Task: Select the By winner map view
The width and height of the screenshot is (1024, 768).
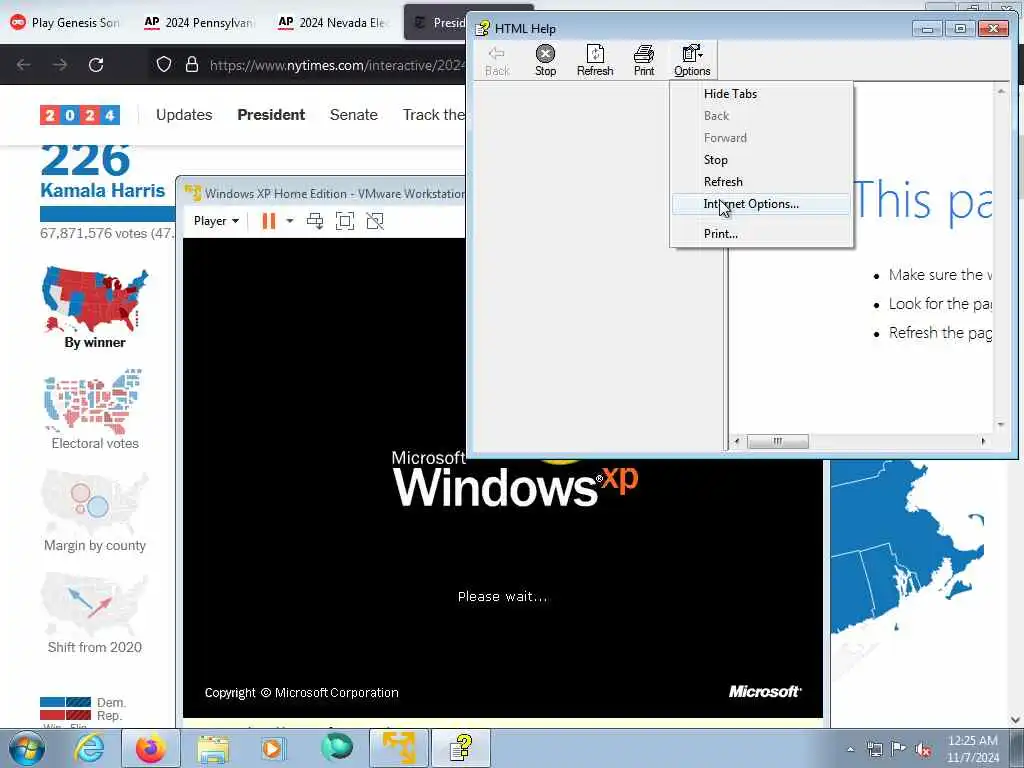Action: click(95, 308)
